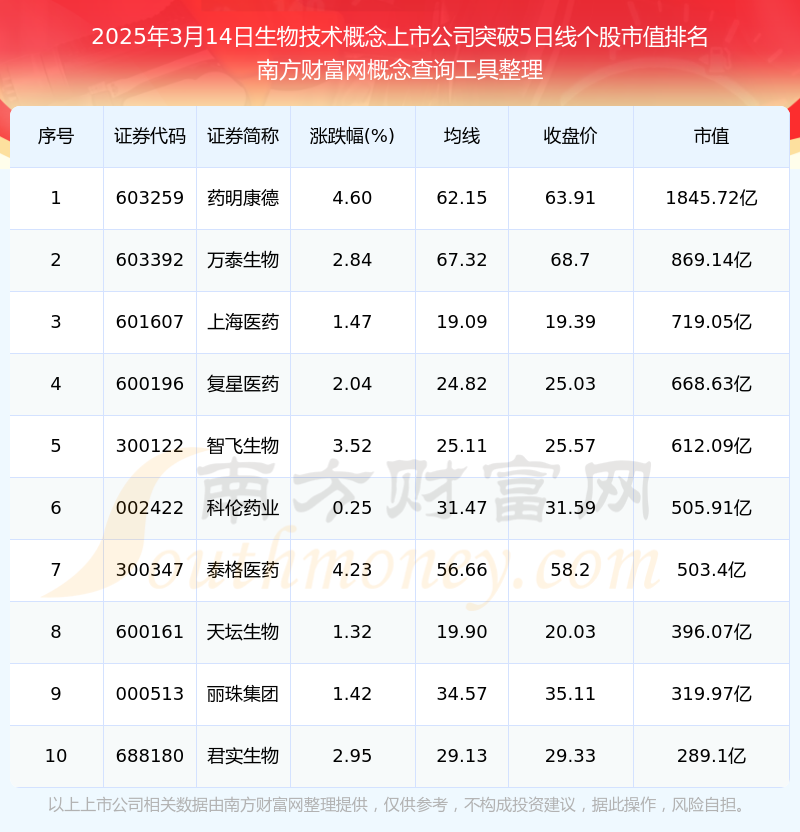Click the subtitle 南方财富网概念查询工具整理

point(400,70)
